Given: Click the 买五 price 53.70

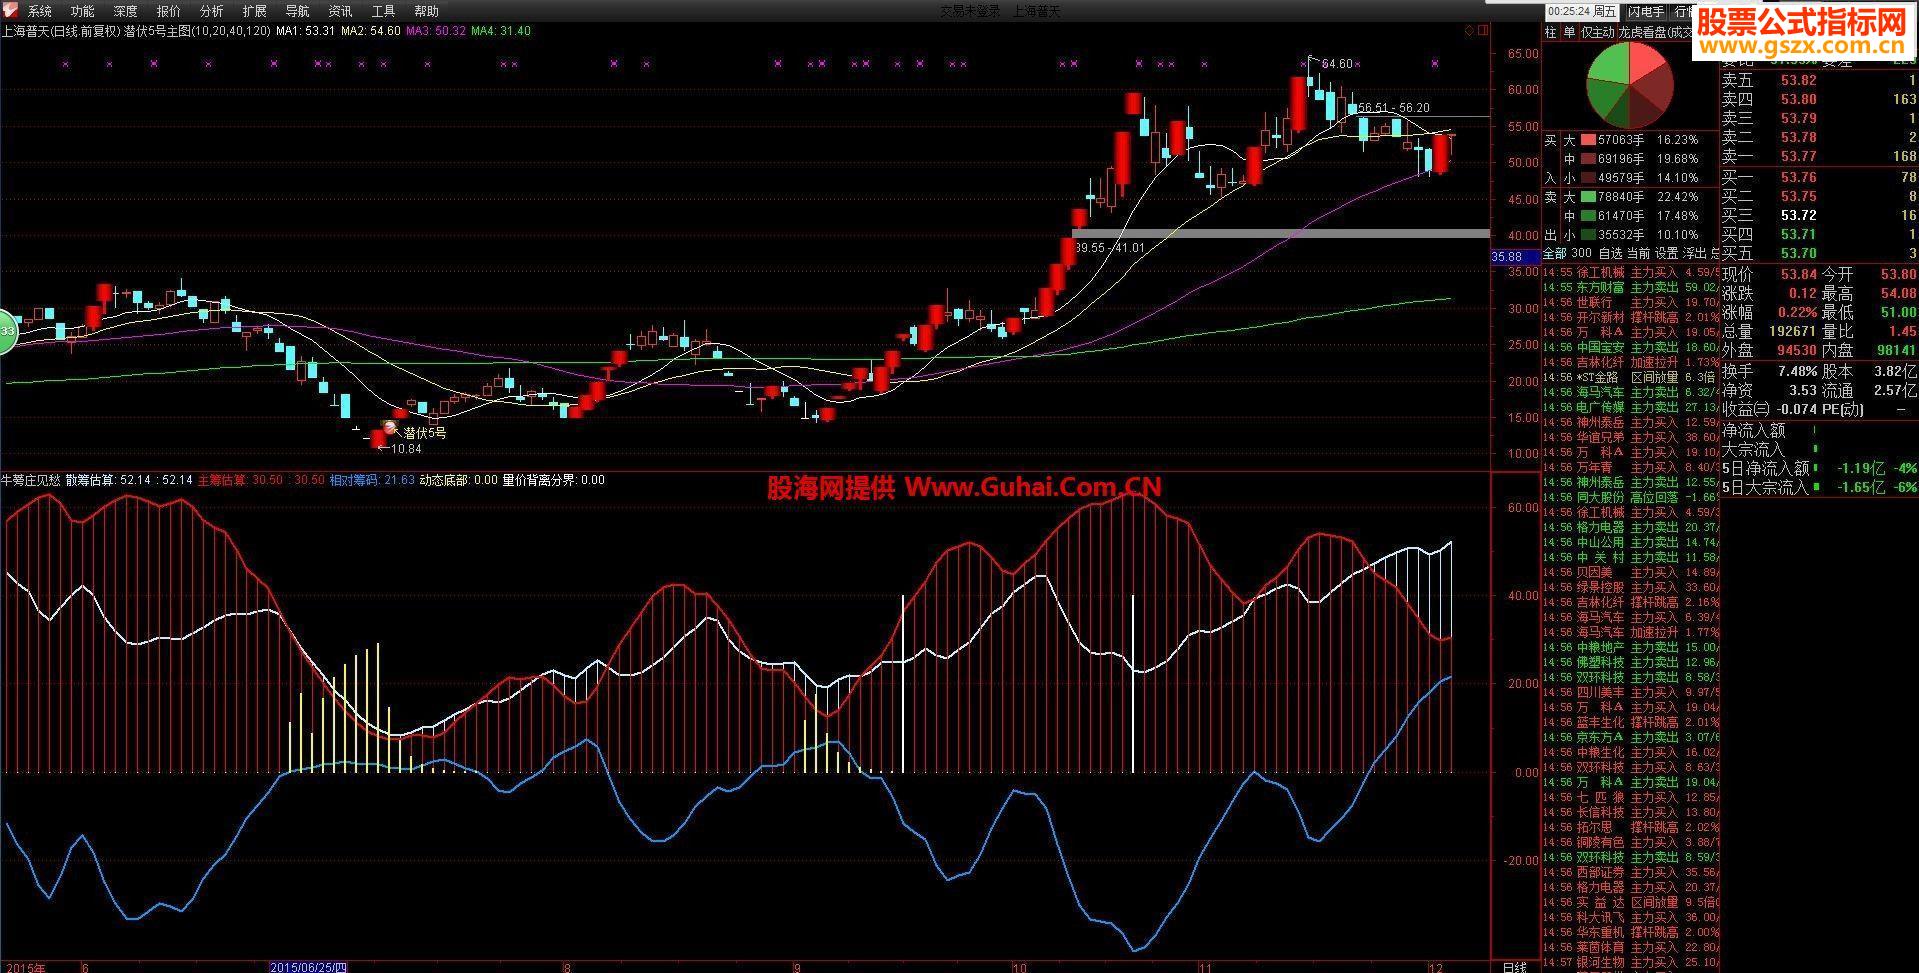Looking at the screenshot, I should [x=1798, y=253].
